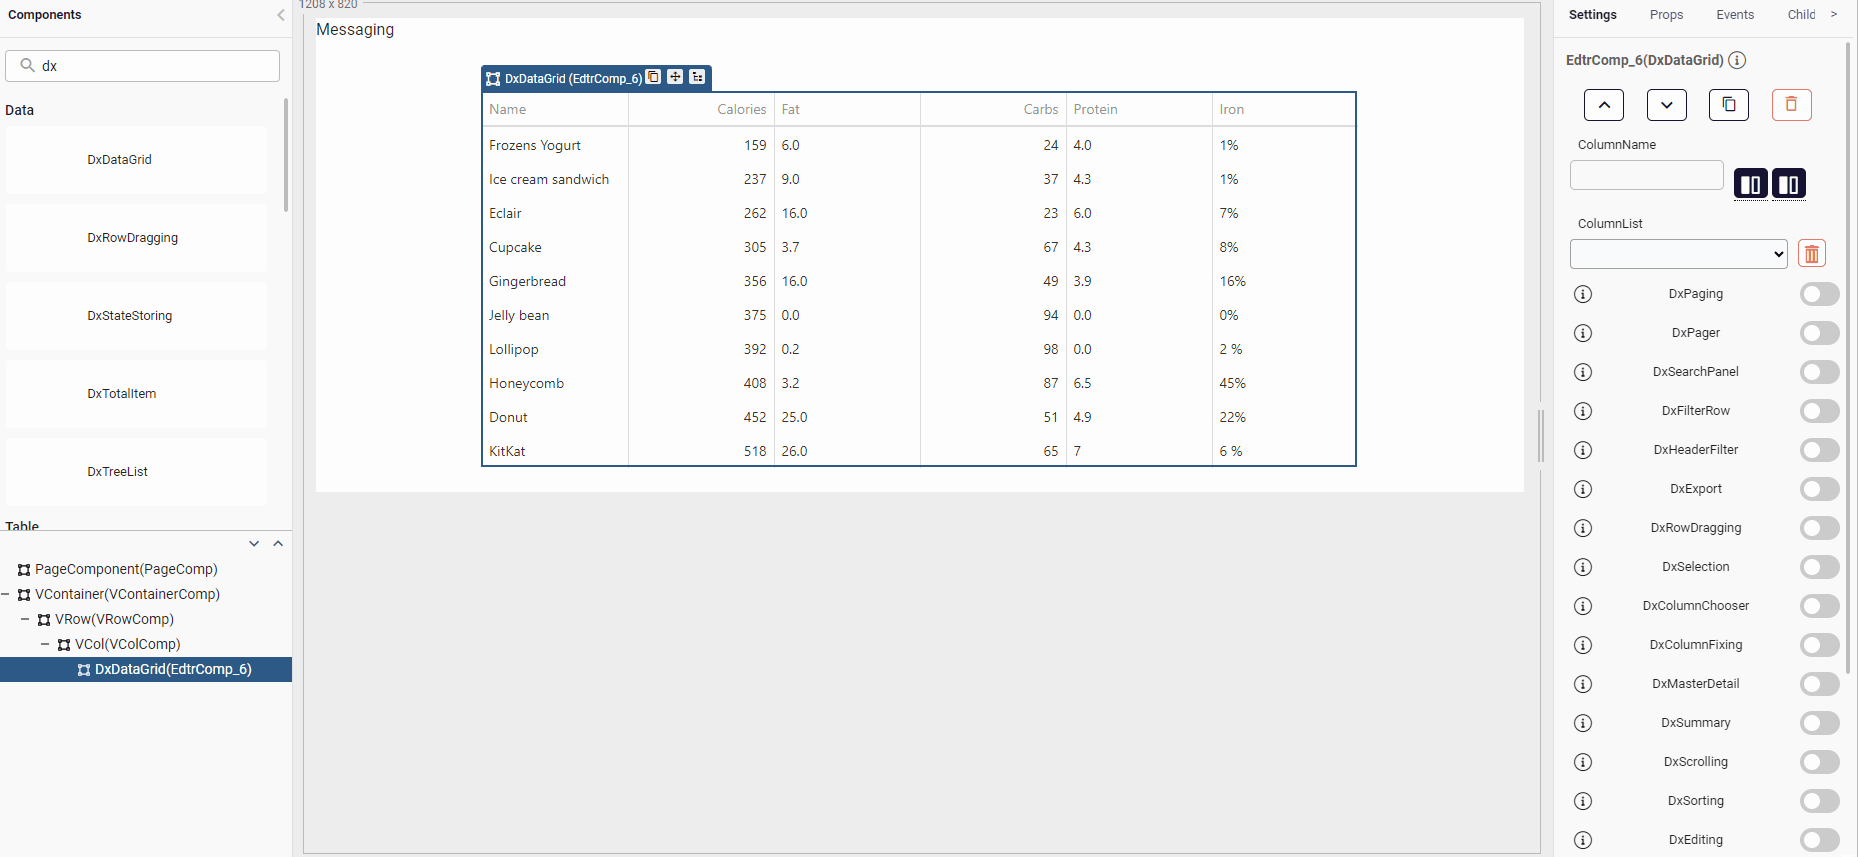Toggle DxSorting on
This screenshot has width=1858, height=857.
coord(1820,801)
